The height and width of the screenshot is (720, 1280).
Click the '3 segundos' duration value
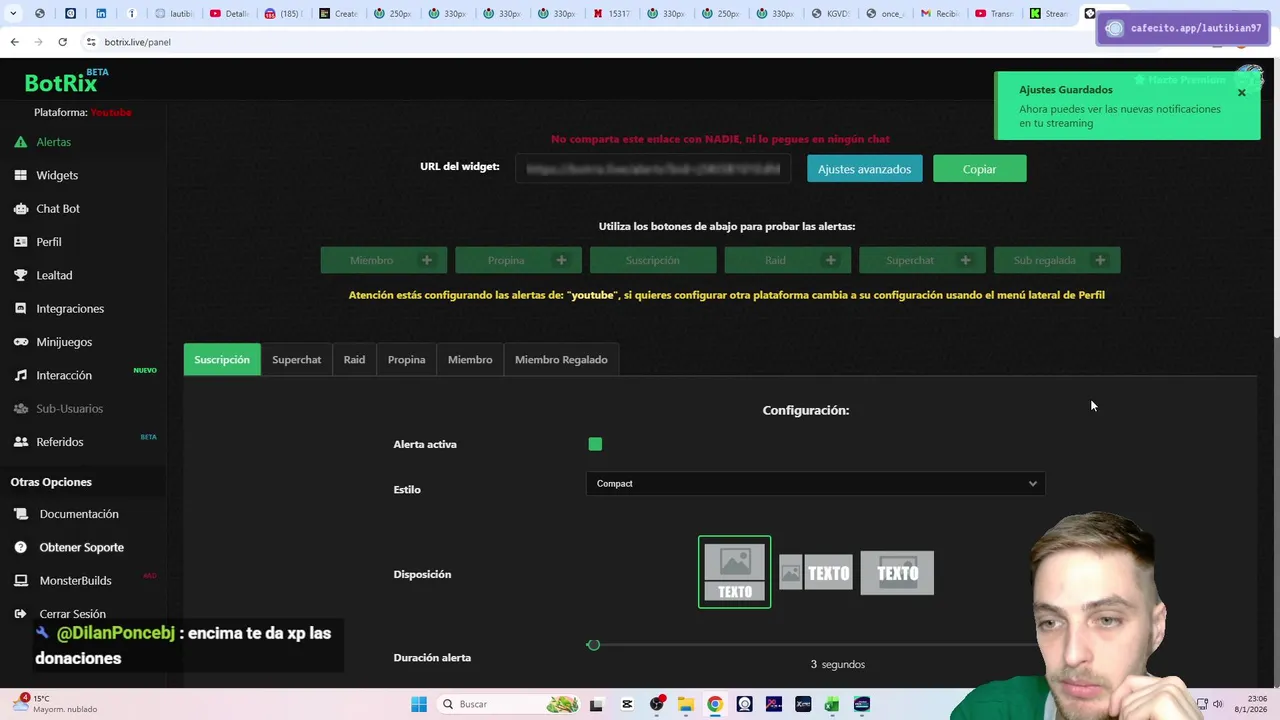[x=838, y=664]
